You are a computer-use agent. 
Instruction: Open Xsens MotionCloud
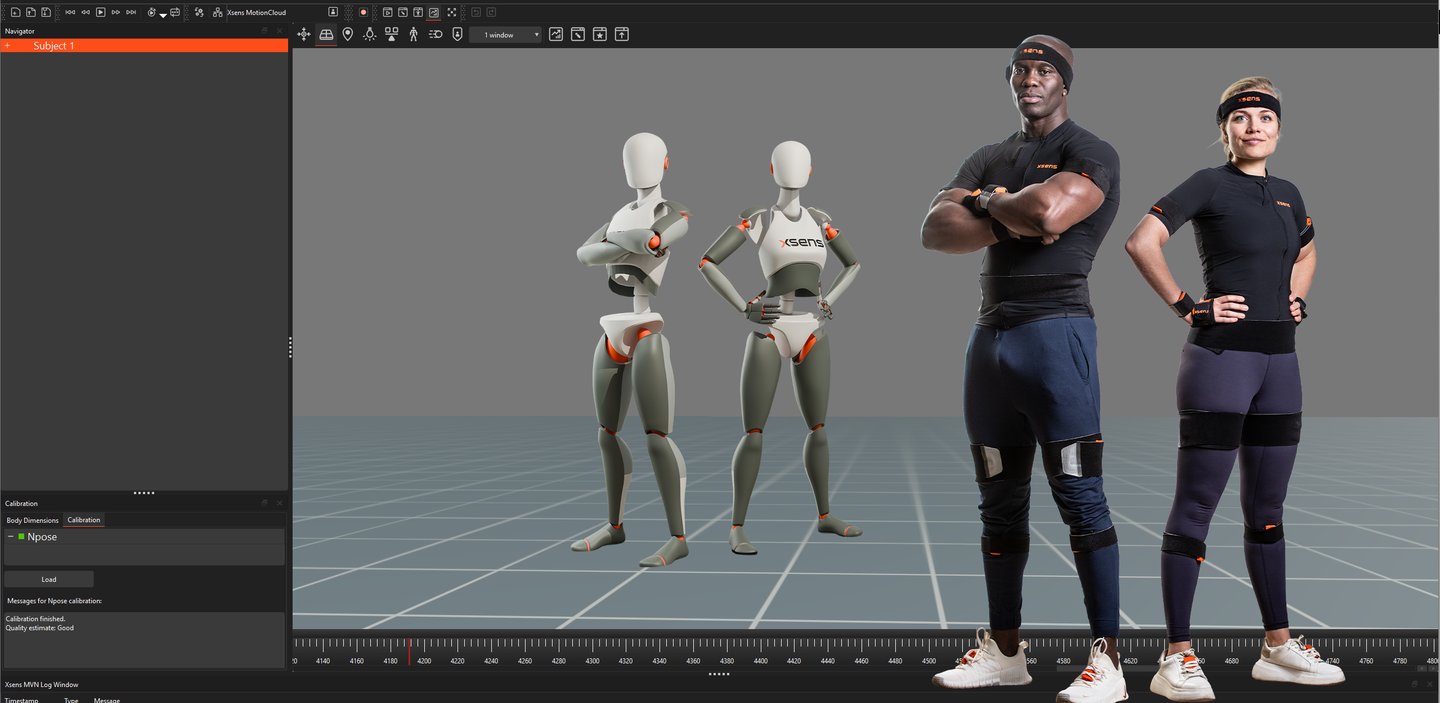point(257,12)
